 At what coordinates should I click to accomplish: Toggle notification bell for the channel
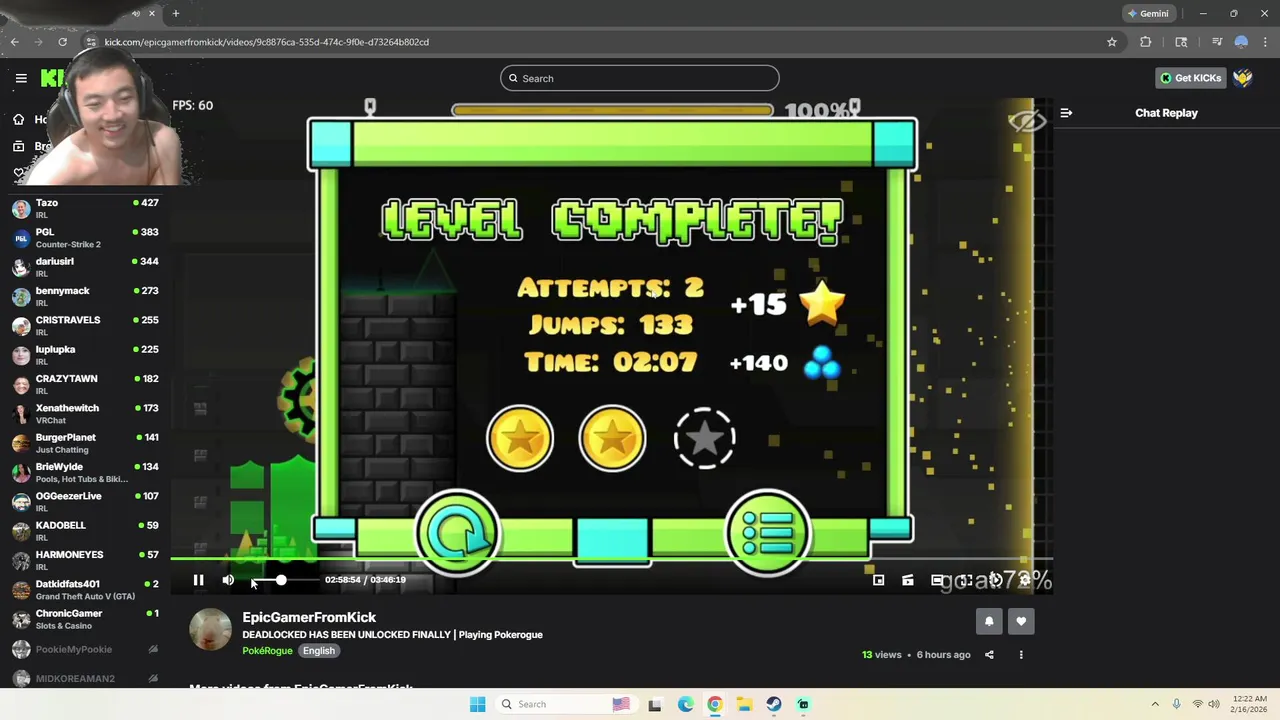tap(989, 621)
